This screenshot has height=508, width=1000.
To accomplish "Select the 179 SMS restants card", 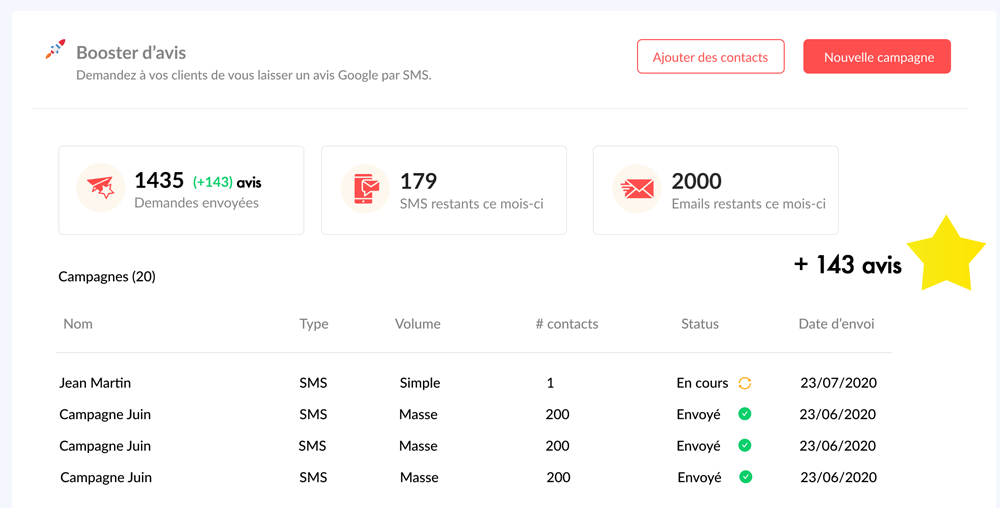I will [444, 190].
